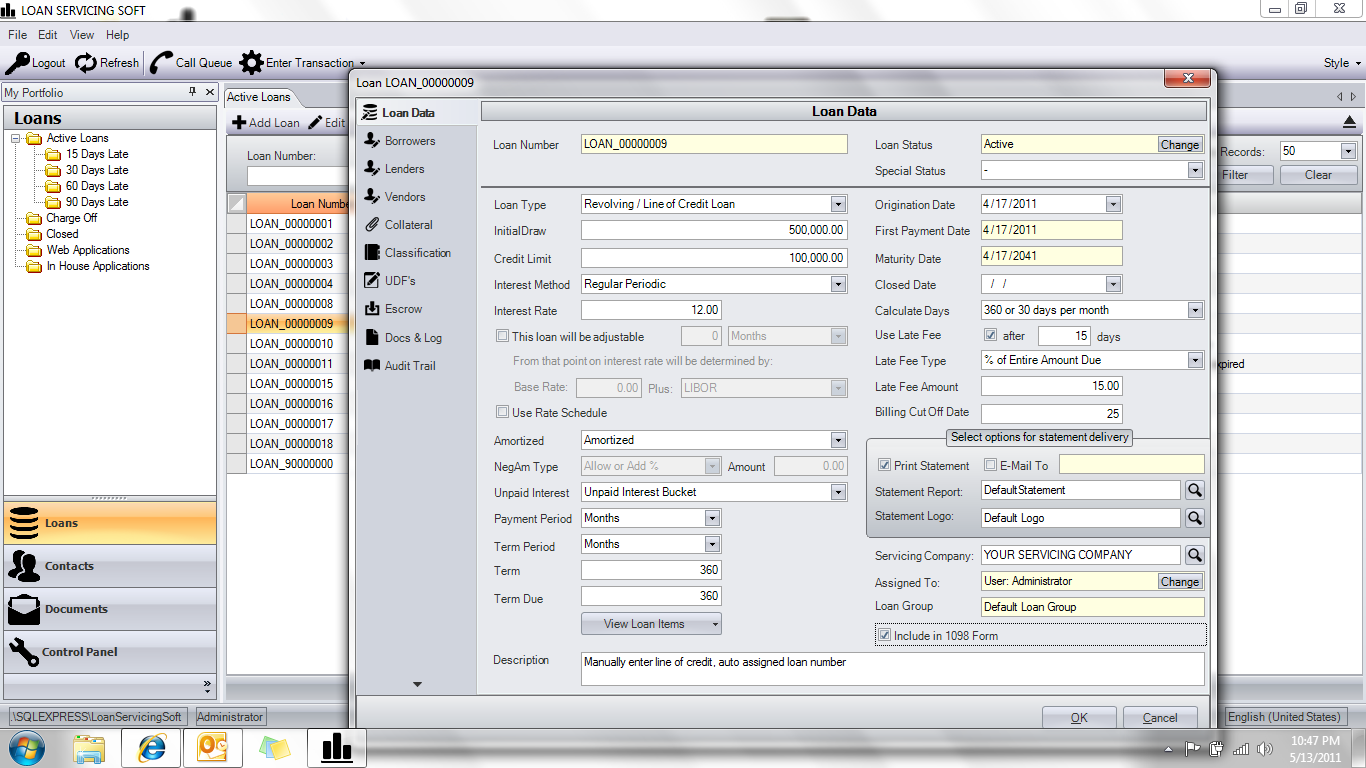Open the View menu
Screen dimensions: 1366x768
point(82,35)
